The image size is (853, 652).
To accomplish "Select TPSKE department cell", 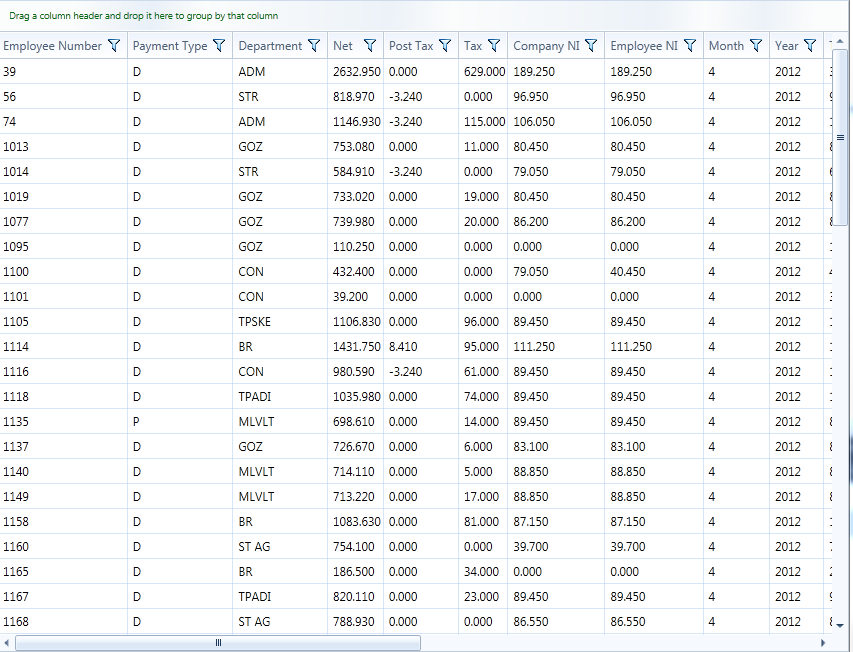I will 280,321.
